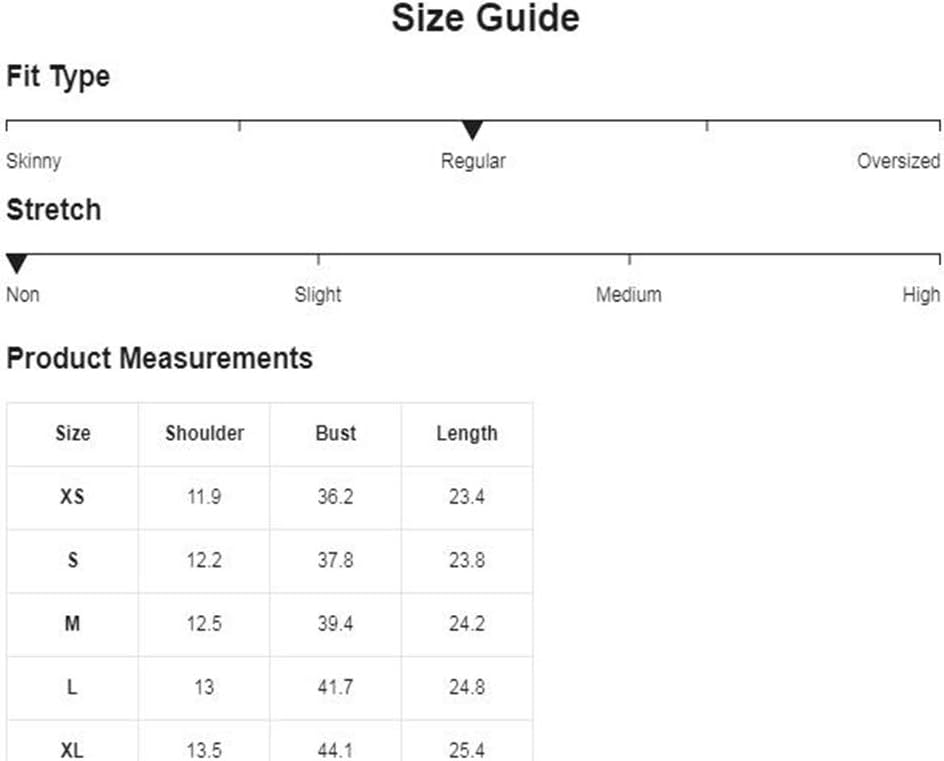Click the 41.7 bust value for L
Viewport: 944px width, 761px height.
335,687
